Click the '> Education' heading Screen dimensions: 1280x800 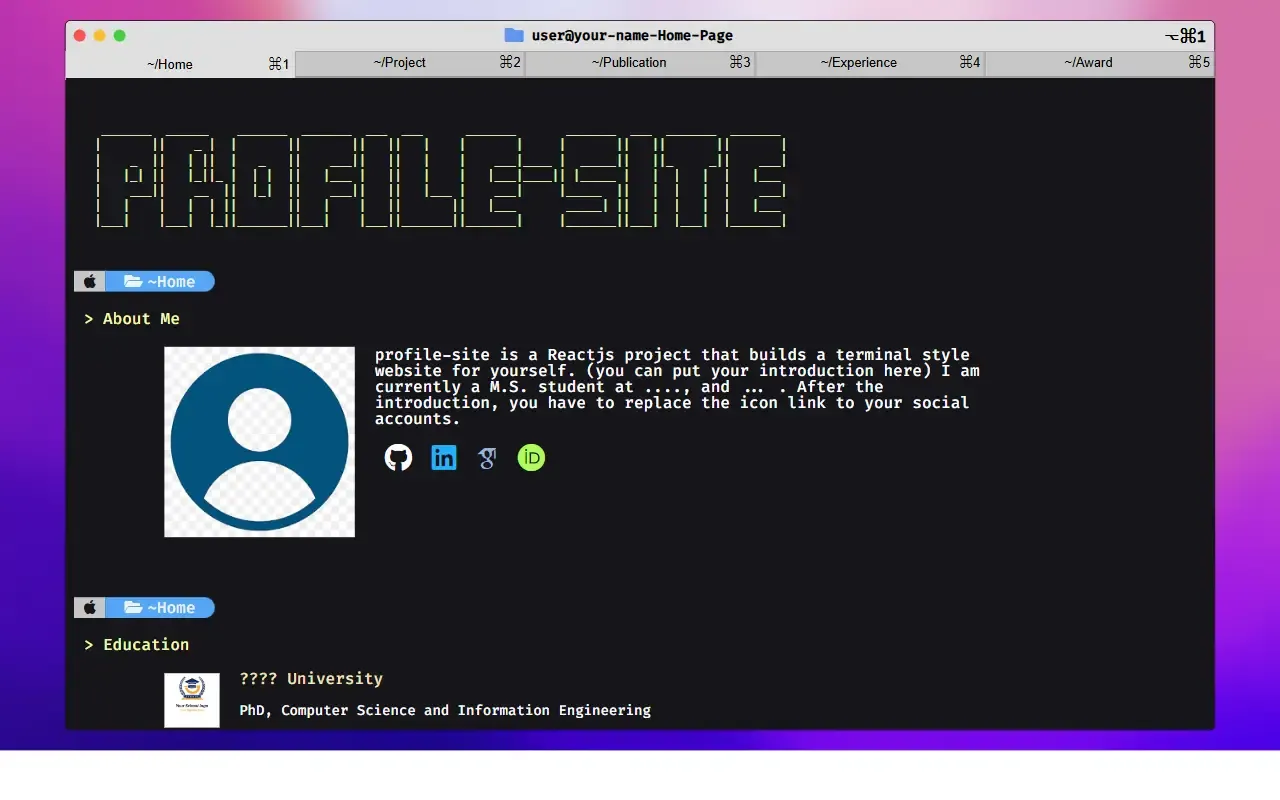tap(137, 645)
